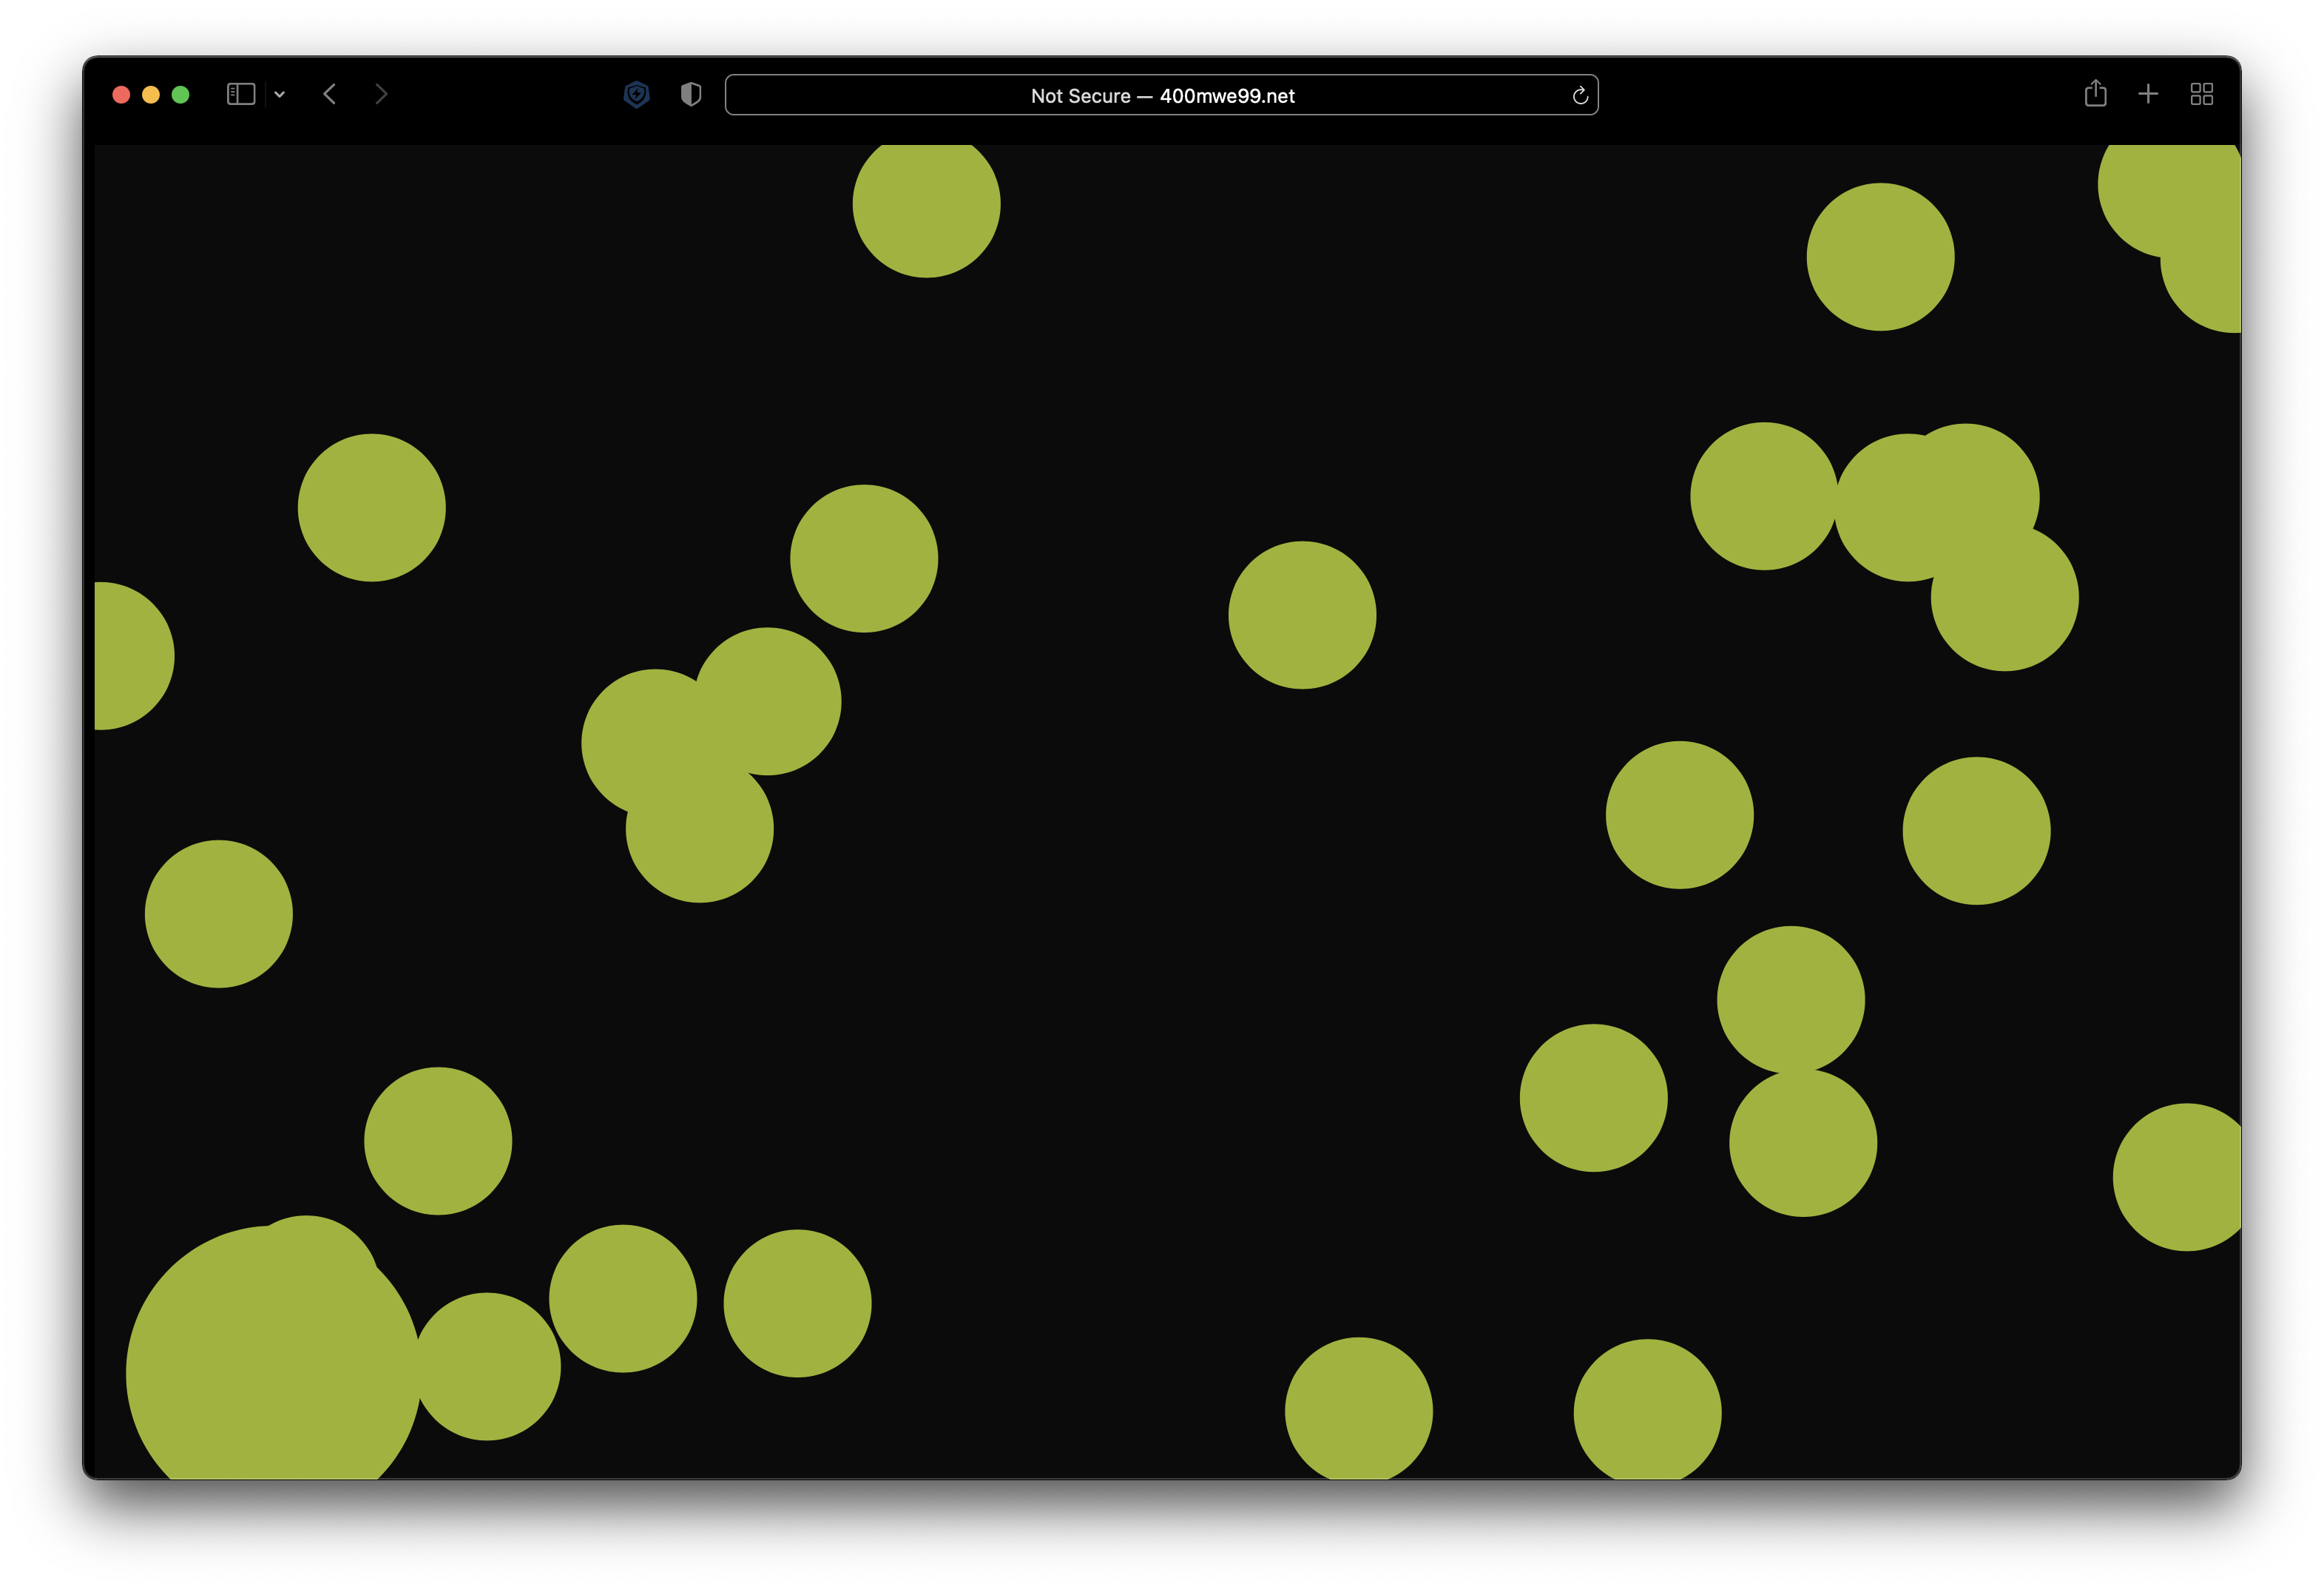Open the blue shield extension icon
The height and width of the screenshot is (1589, 2324).
pyautogui.click(x=637, y=95)
